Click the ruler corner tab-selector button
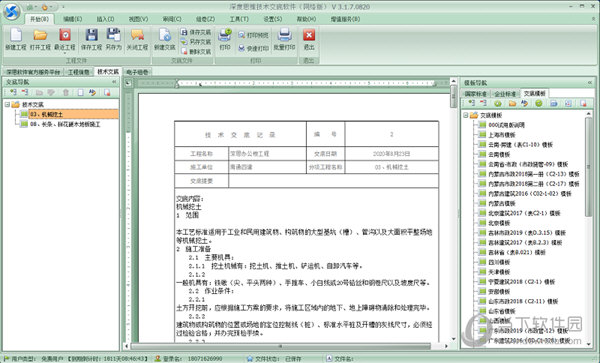Screen dimensions: 600x363 tap(128, 83)
